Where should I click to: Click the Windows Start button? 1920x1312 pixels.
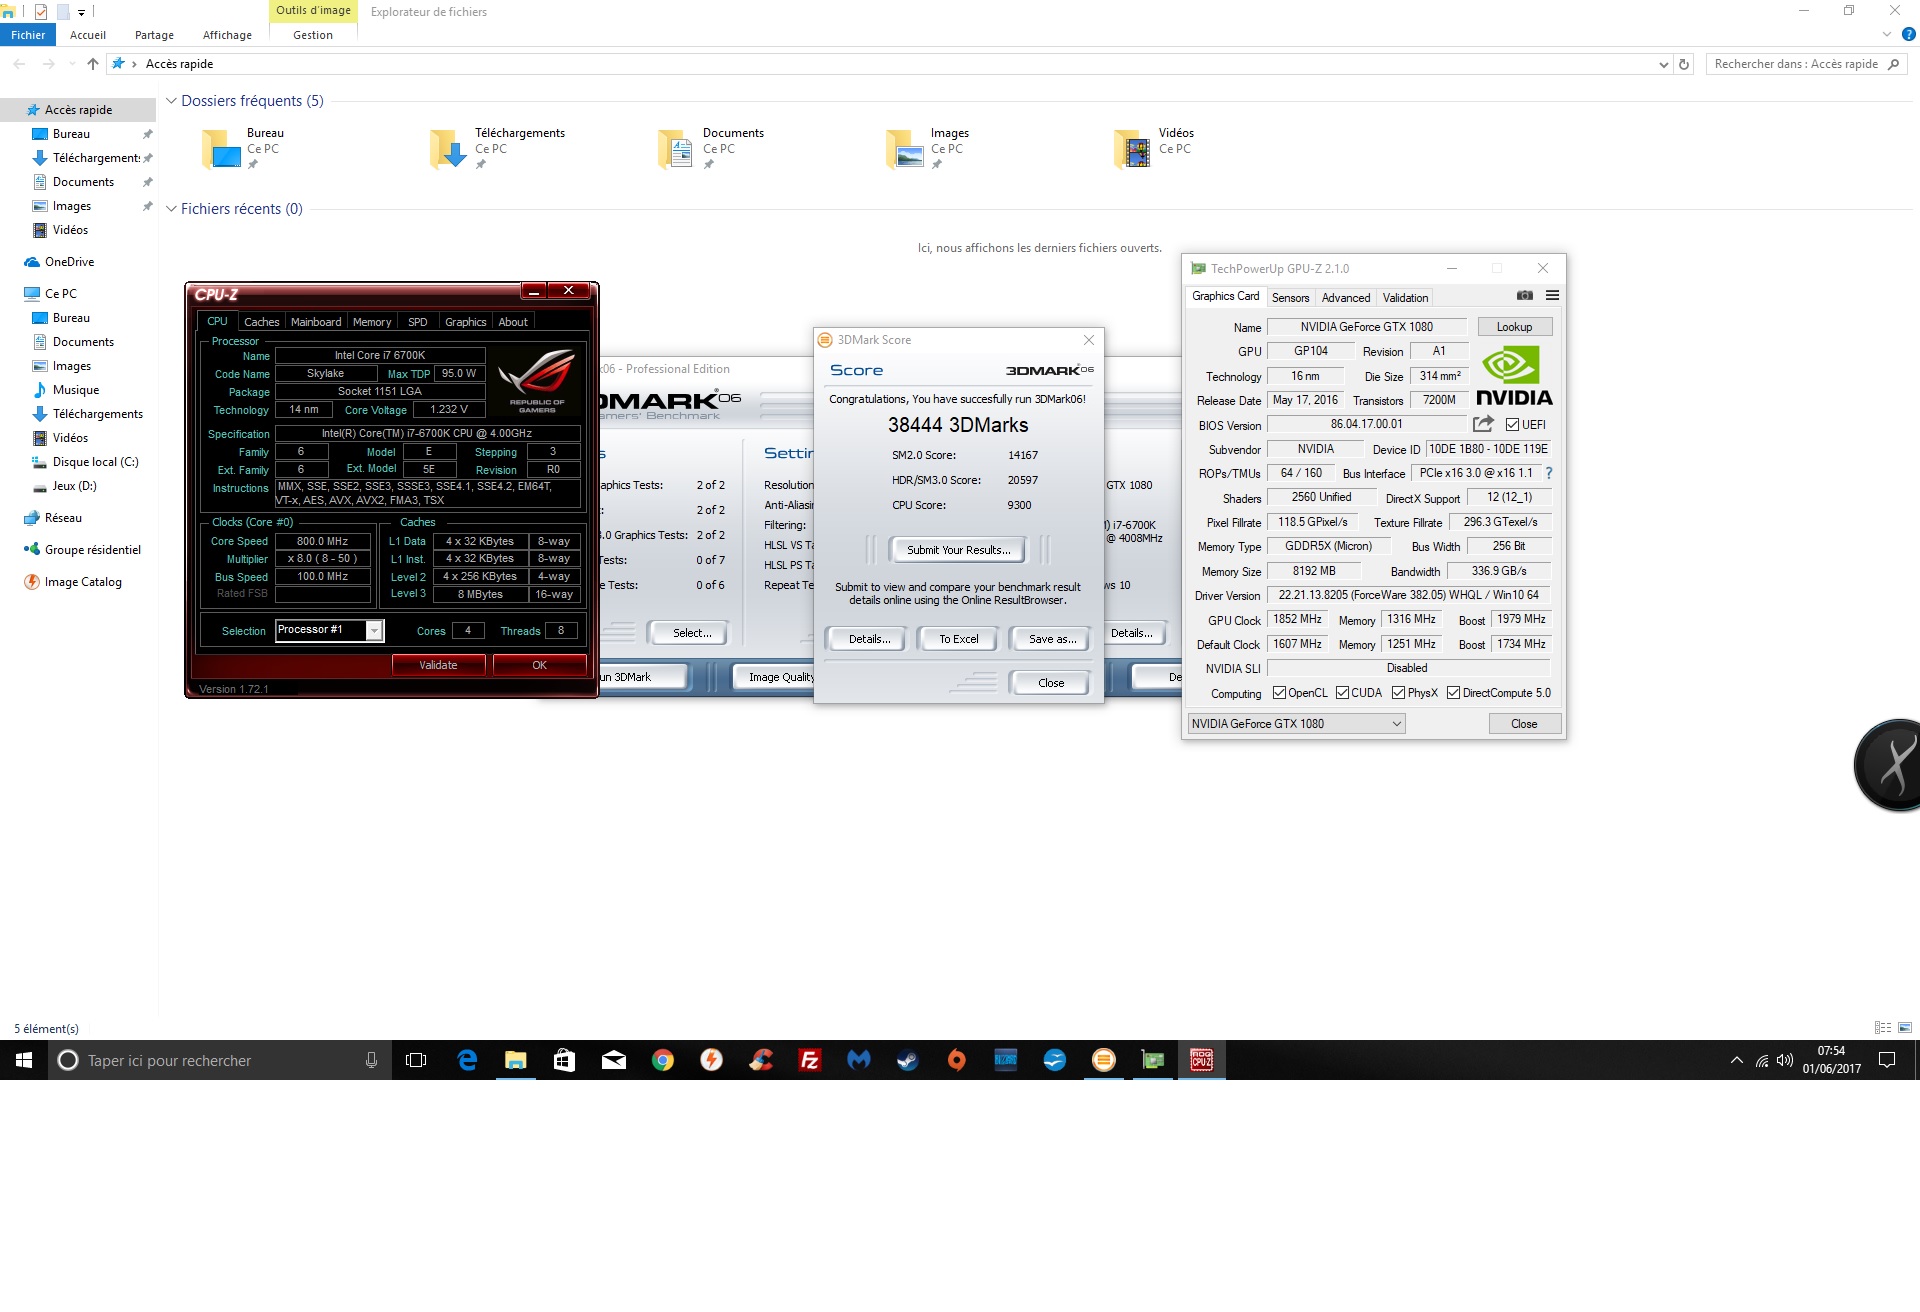pyautogui.click(x=24, y=1060)
